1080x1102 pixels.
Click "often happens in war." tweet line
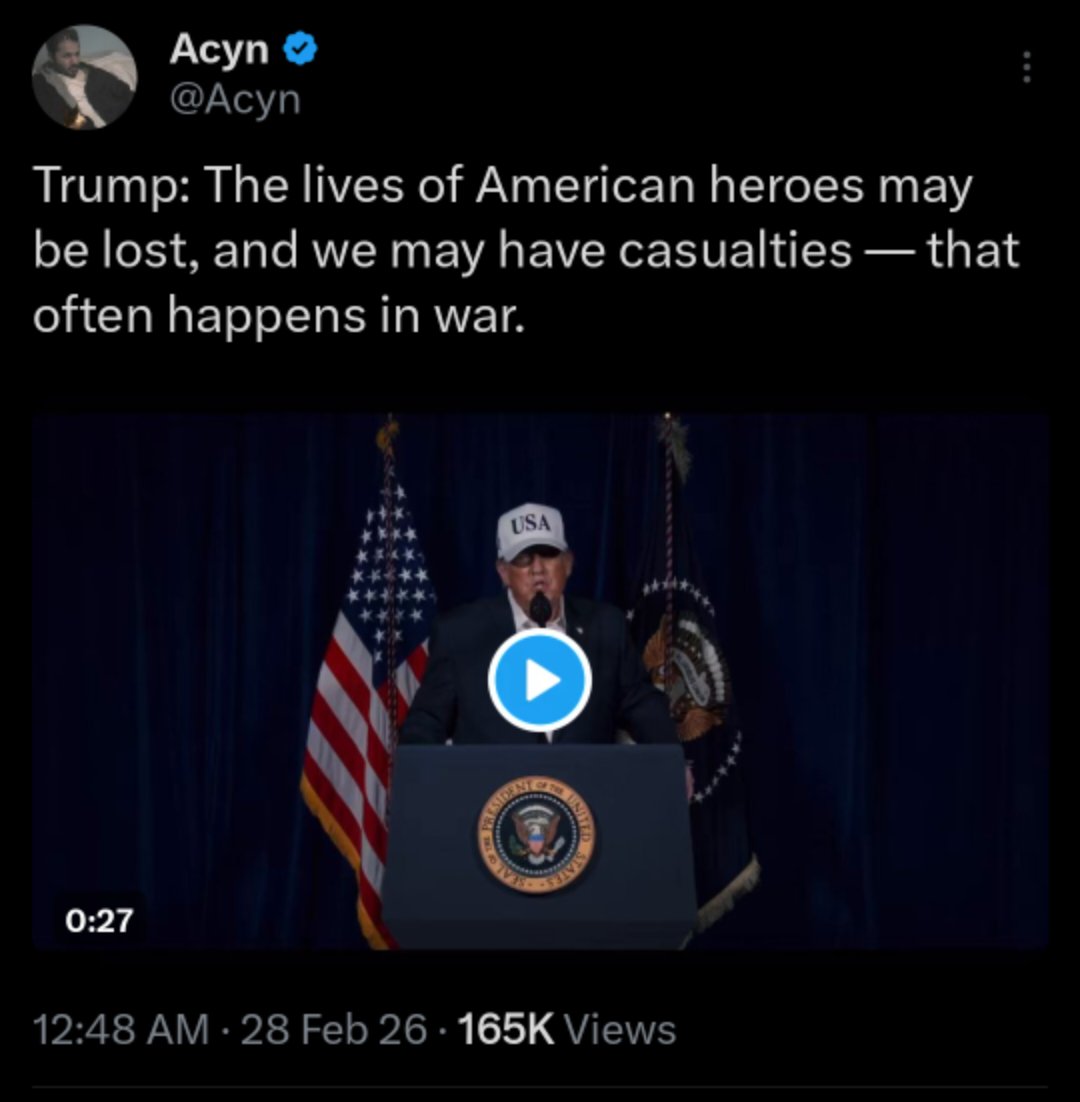coord(279,316)
